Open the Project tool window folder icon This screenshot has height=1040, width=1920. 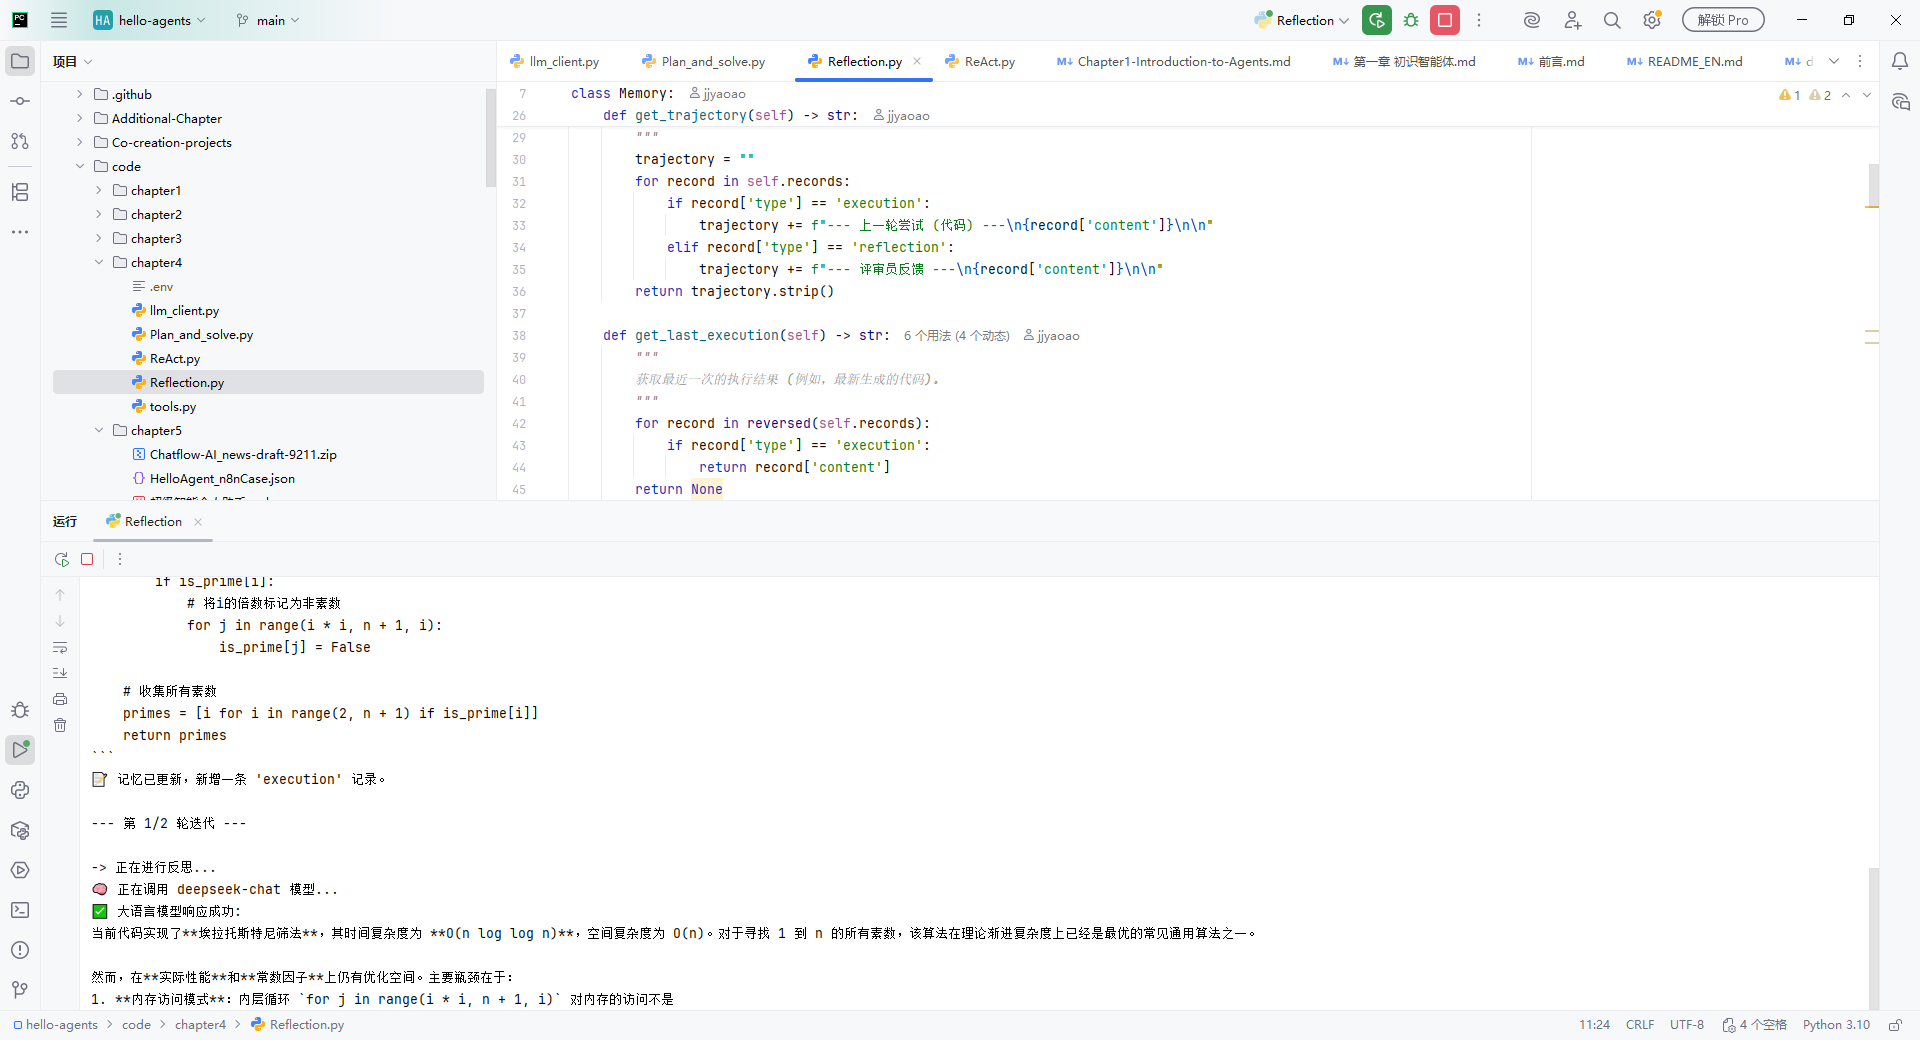tap(20, 61)
